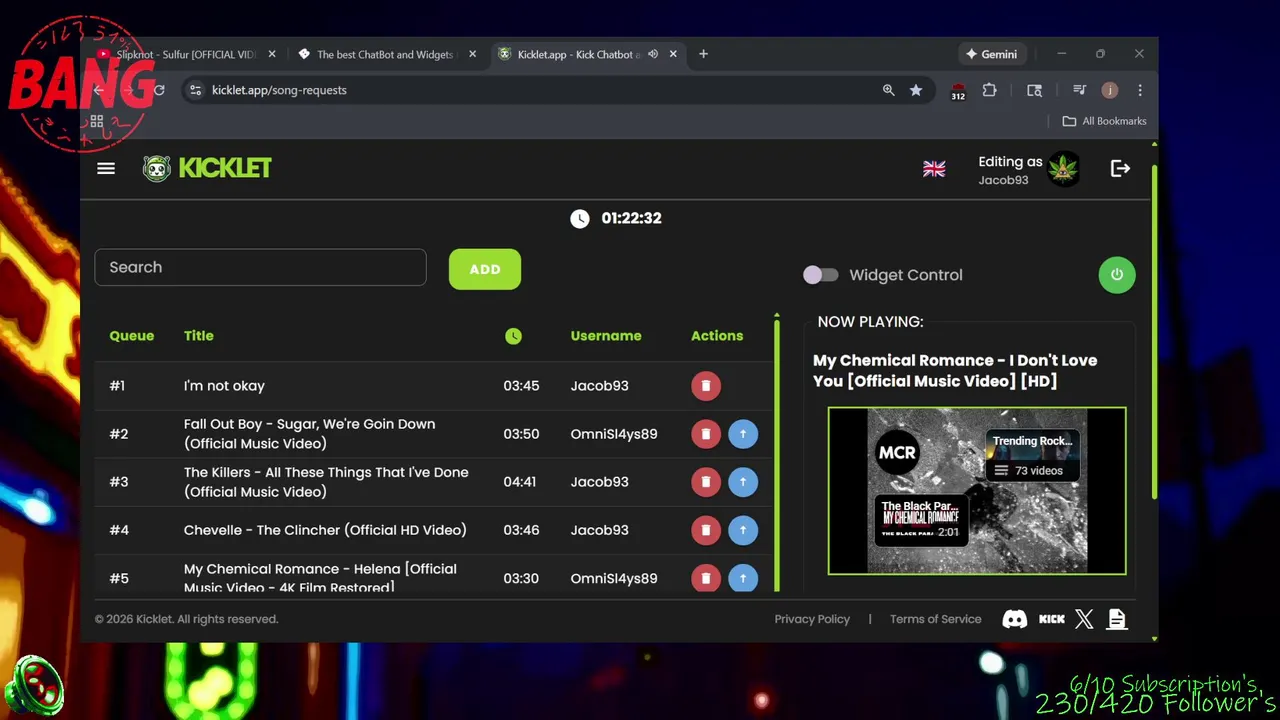This screenshot has width=1280, height=720.
Task: Click the timer clock icon
Action: (x=580, y=218)
